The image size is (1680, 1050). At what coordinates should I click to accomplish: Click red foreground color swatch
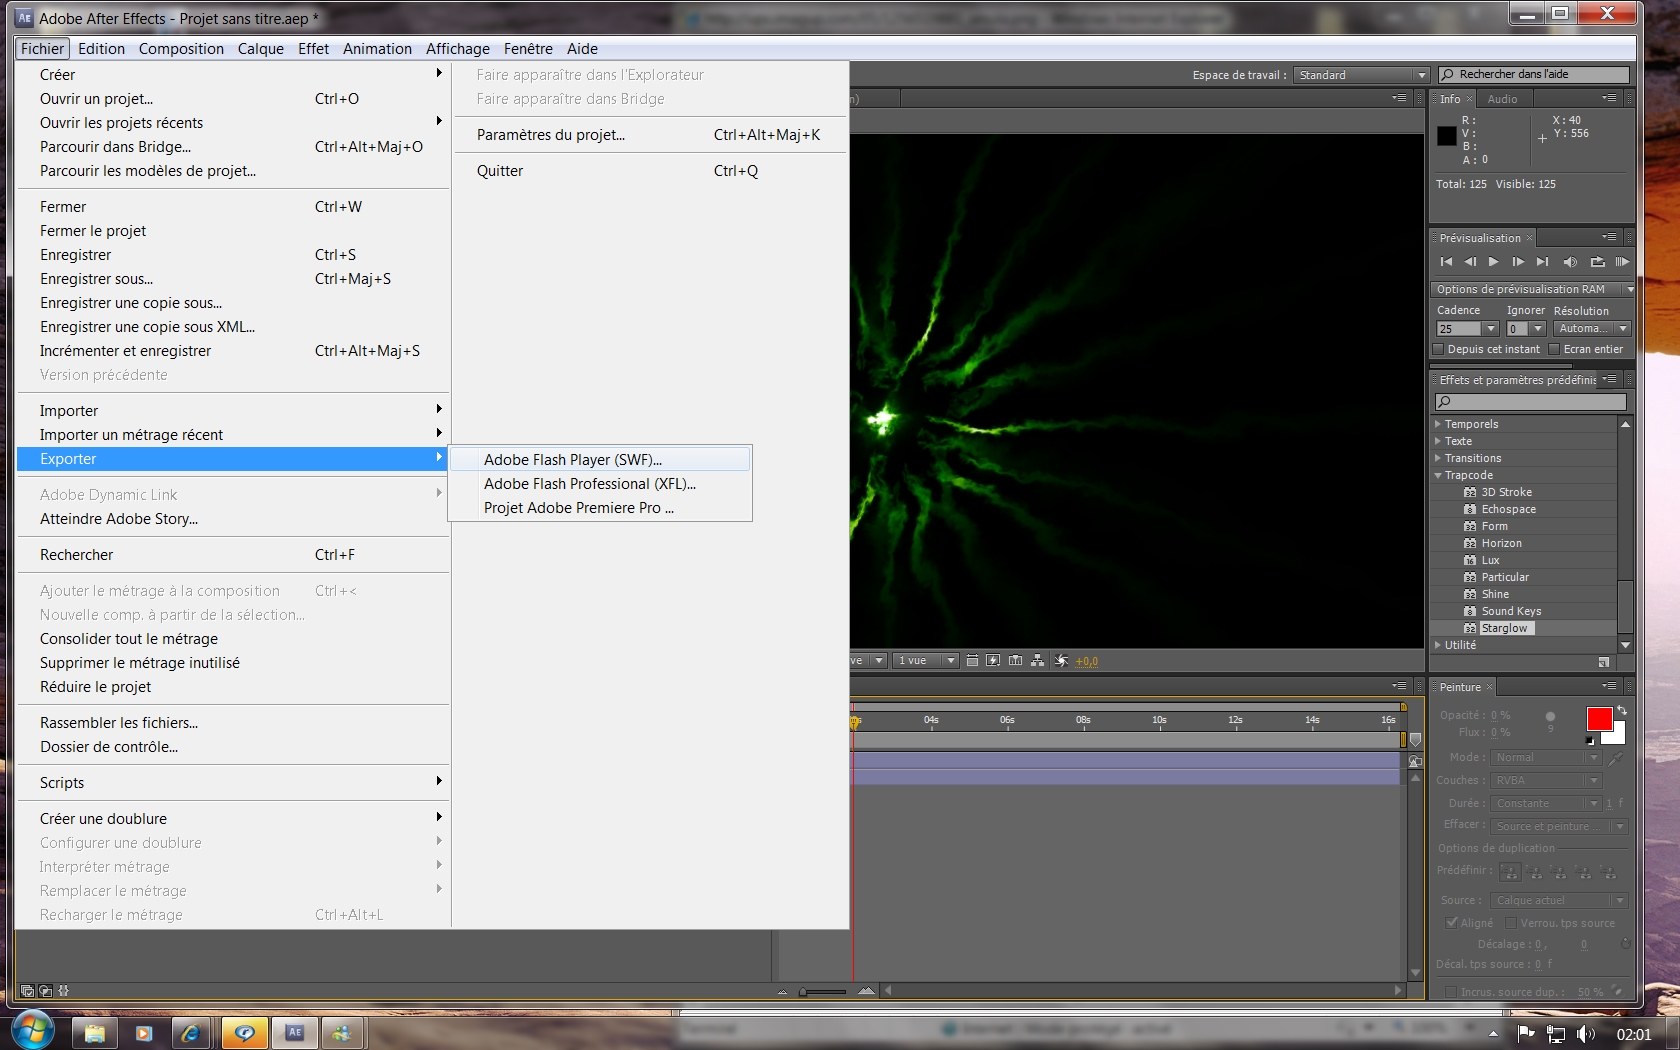point(1599,718)
